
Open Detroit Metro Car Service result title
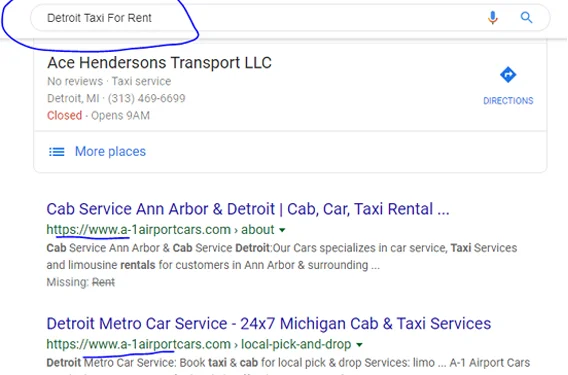tap(269, 324)
